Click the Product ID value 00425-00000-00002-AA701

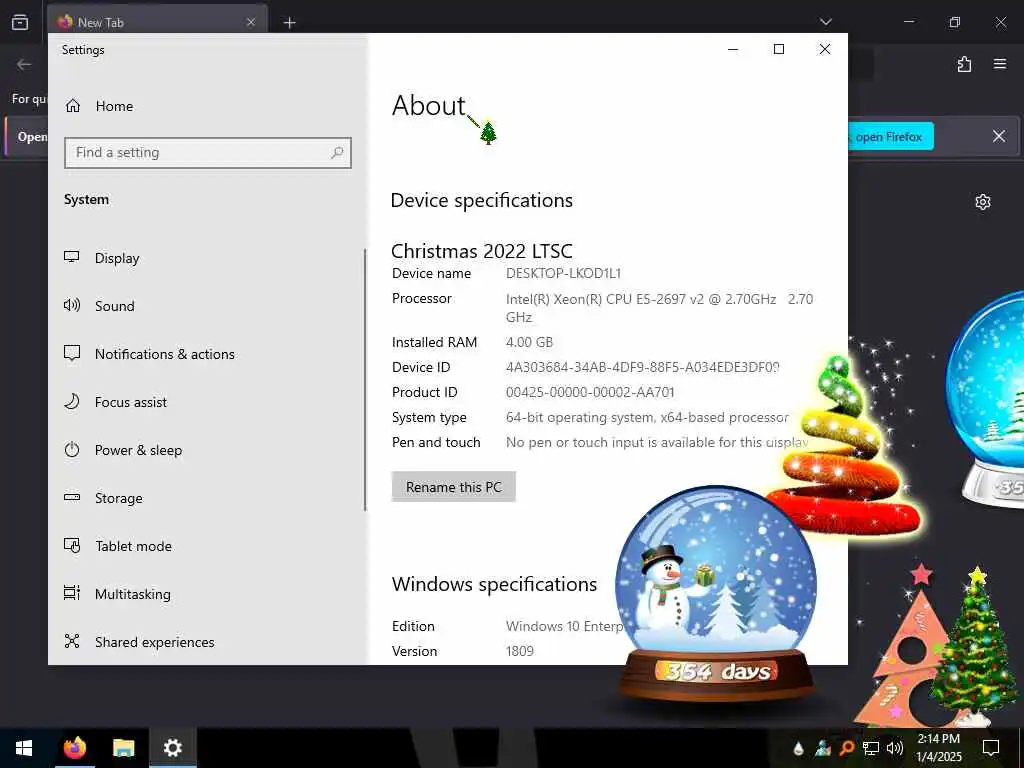[x=590, y=392]
